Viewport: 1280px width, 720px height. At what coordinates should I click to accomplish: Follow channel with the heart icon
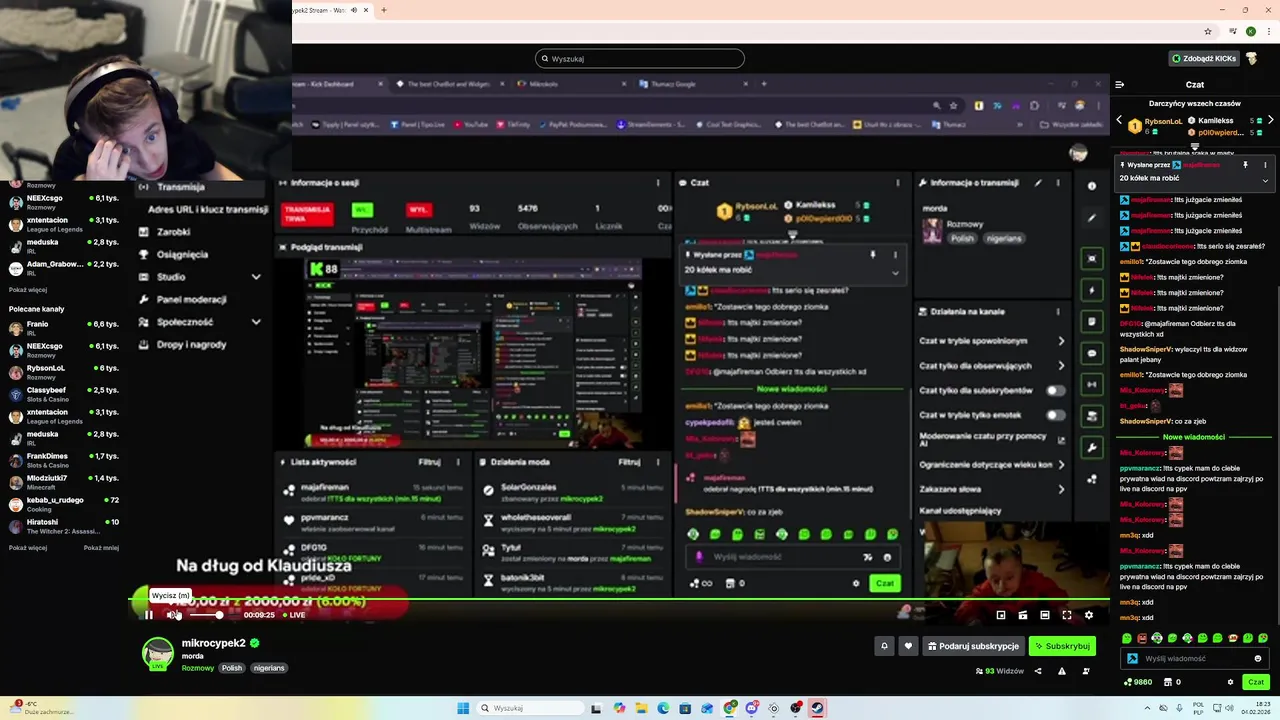(x=908, y=646)
